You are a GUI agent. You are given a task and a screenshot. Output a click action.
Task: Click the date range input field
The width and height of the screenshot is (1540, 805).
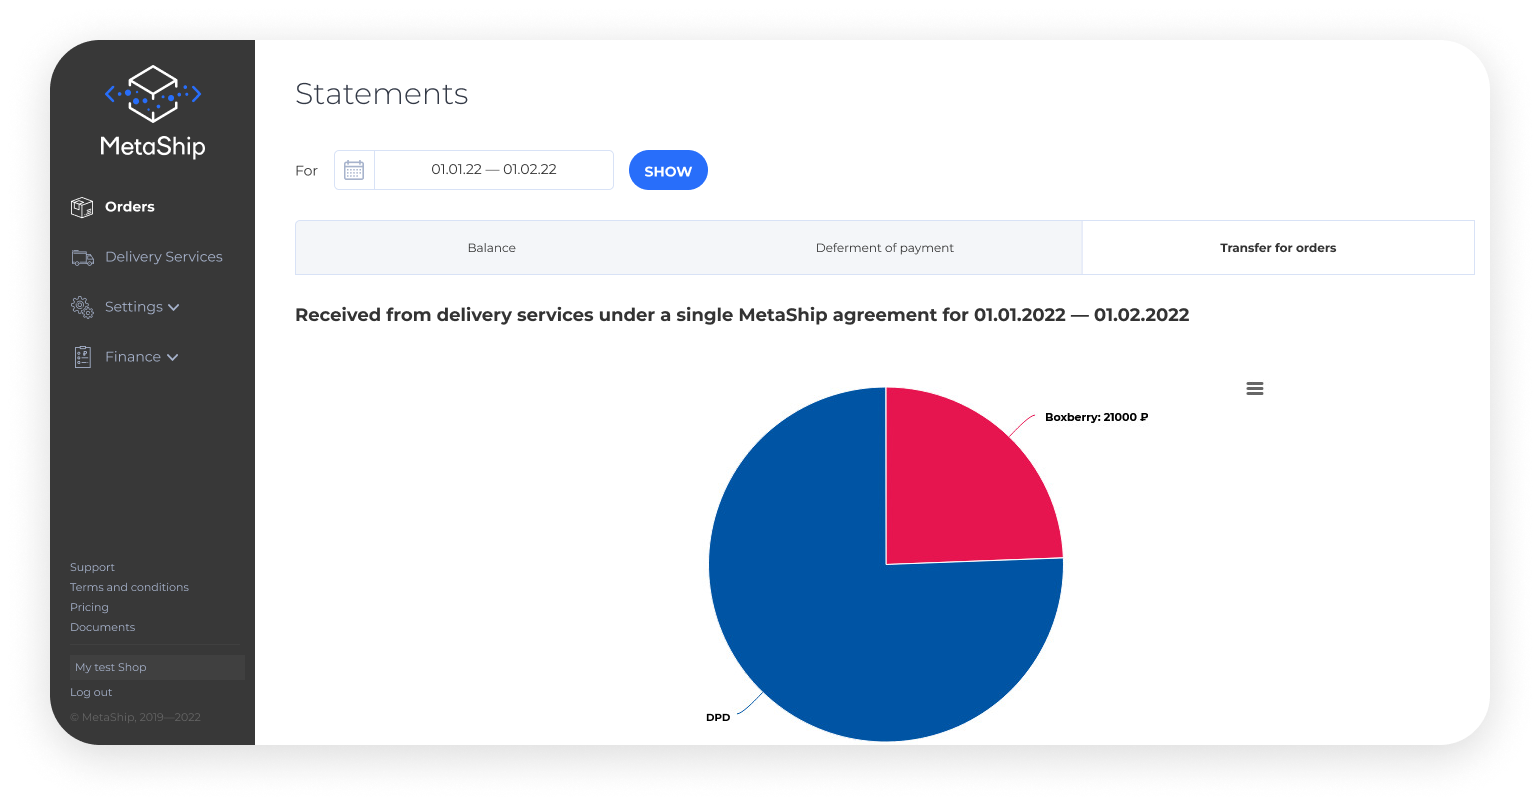coord(494,170)
